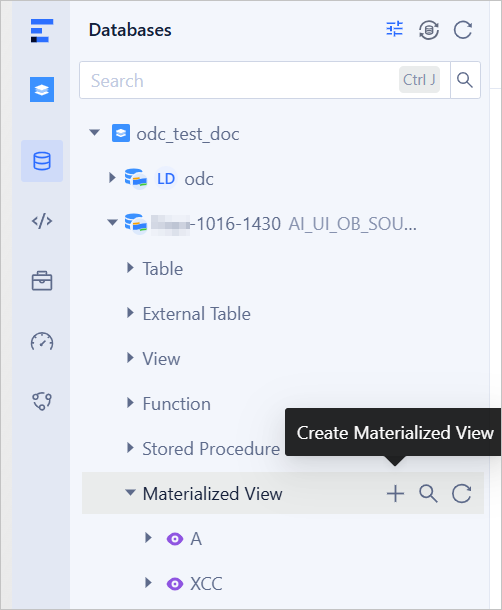
Task: Open the speedometer monitoring icon in the sidebar
Action: coord(42,341)
